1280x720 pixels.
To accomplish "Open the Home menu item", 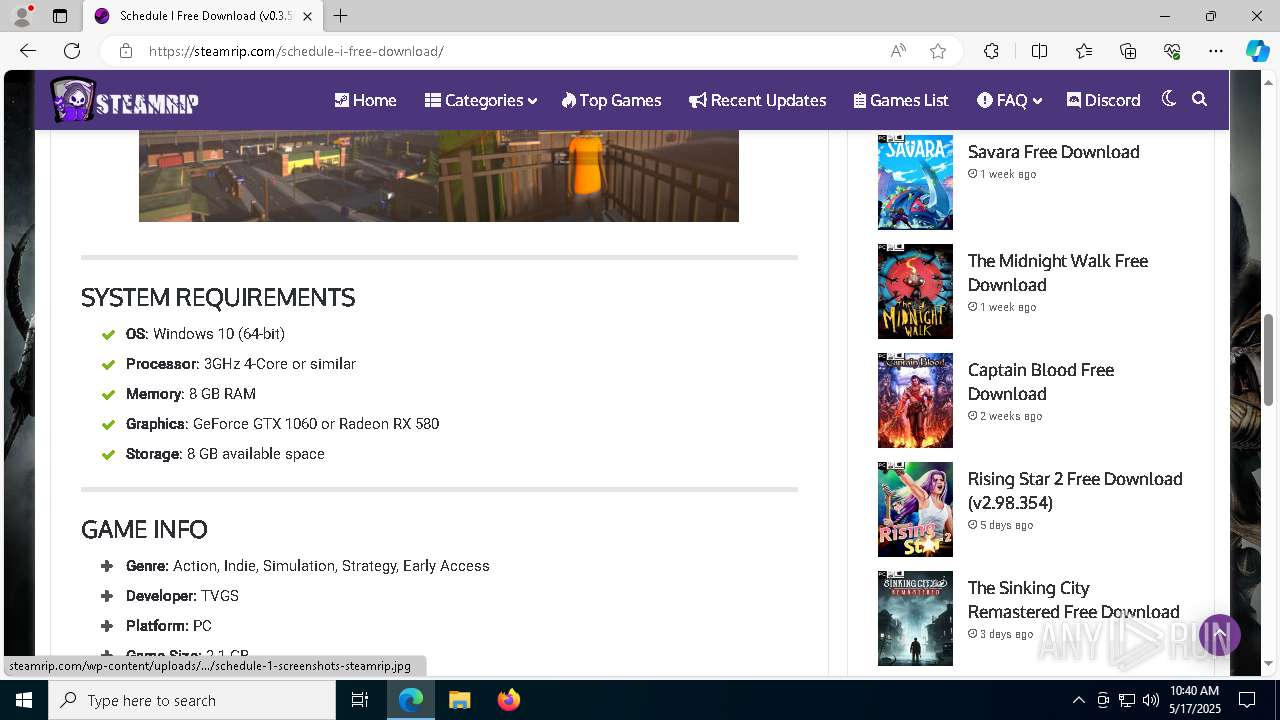I will coord(365,100).
